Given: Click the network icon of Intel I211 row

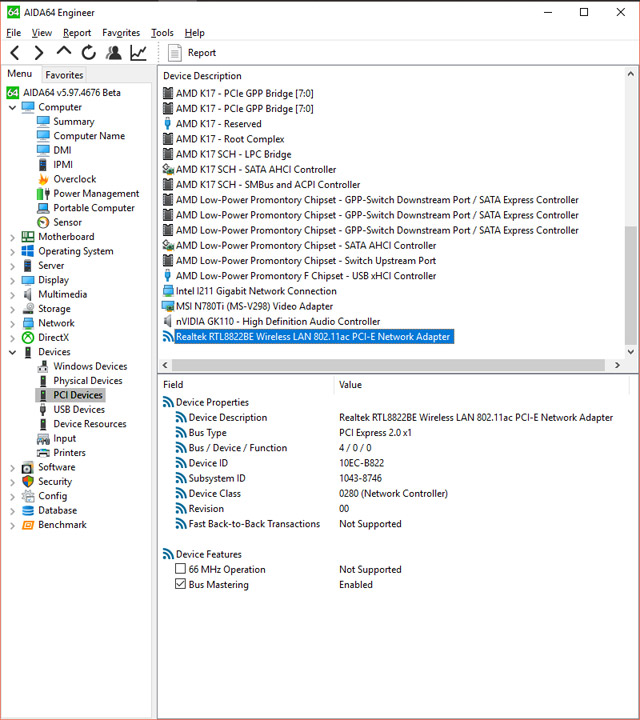Looking at the screenshot, I should [168, 291].
